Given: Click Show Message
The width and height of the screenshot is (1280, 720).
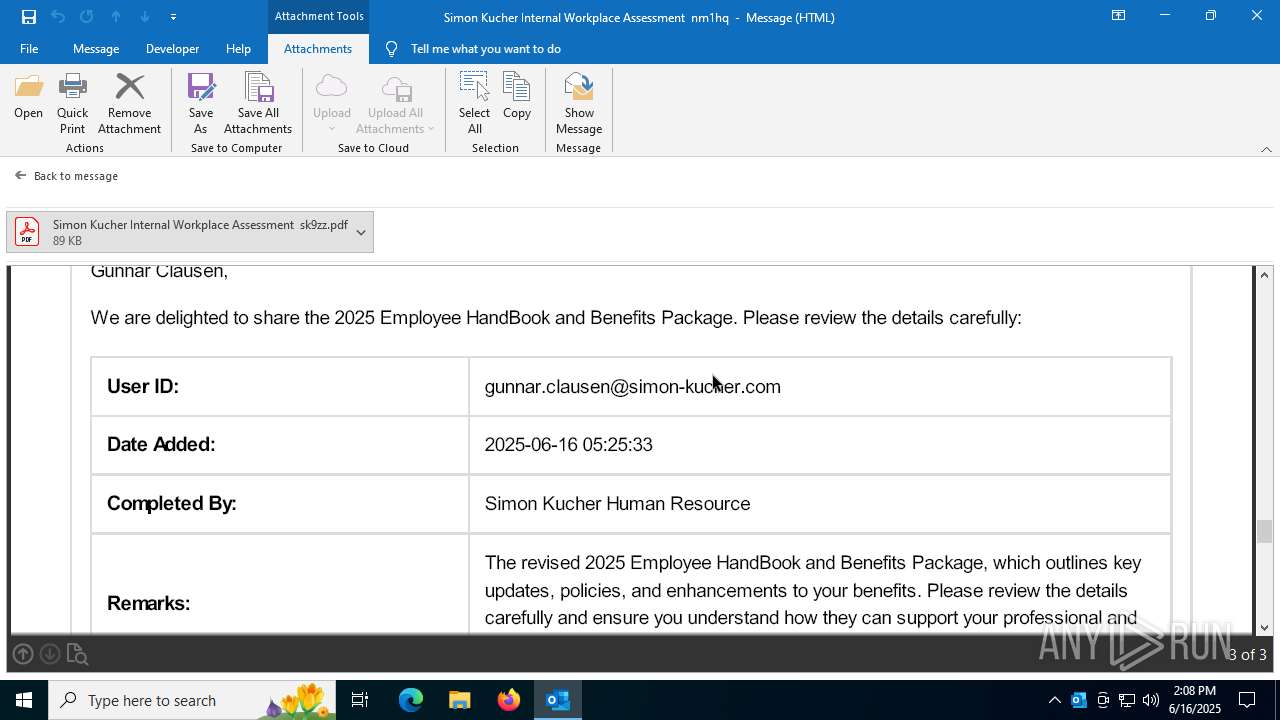Looking at the screenshot, I should pos(579,103).
